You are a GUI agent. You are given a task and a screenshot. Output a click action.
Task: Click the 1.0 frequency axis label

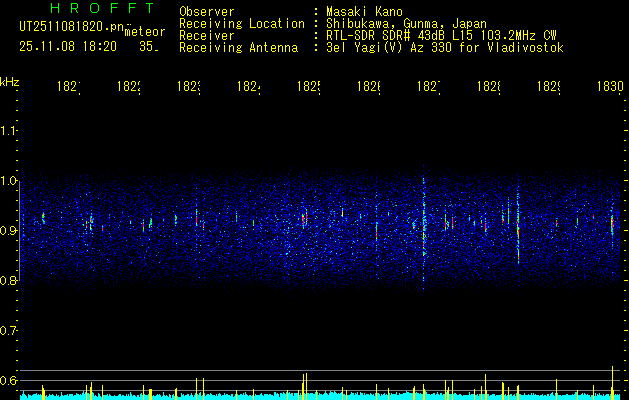pyautogui.click(x=8, y=181)
